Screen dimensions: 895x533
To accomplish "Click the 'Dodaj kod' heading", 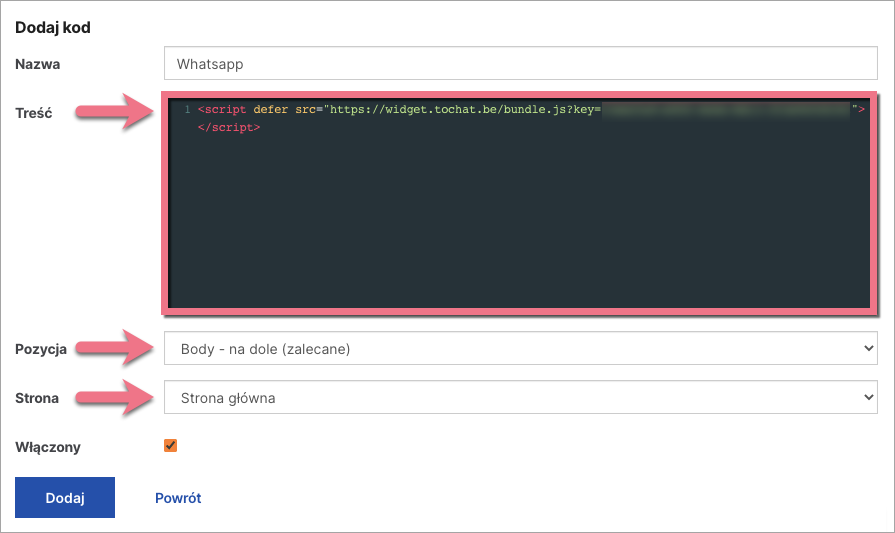I will [53, 28].
